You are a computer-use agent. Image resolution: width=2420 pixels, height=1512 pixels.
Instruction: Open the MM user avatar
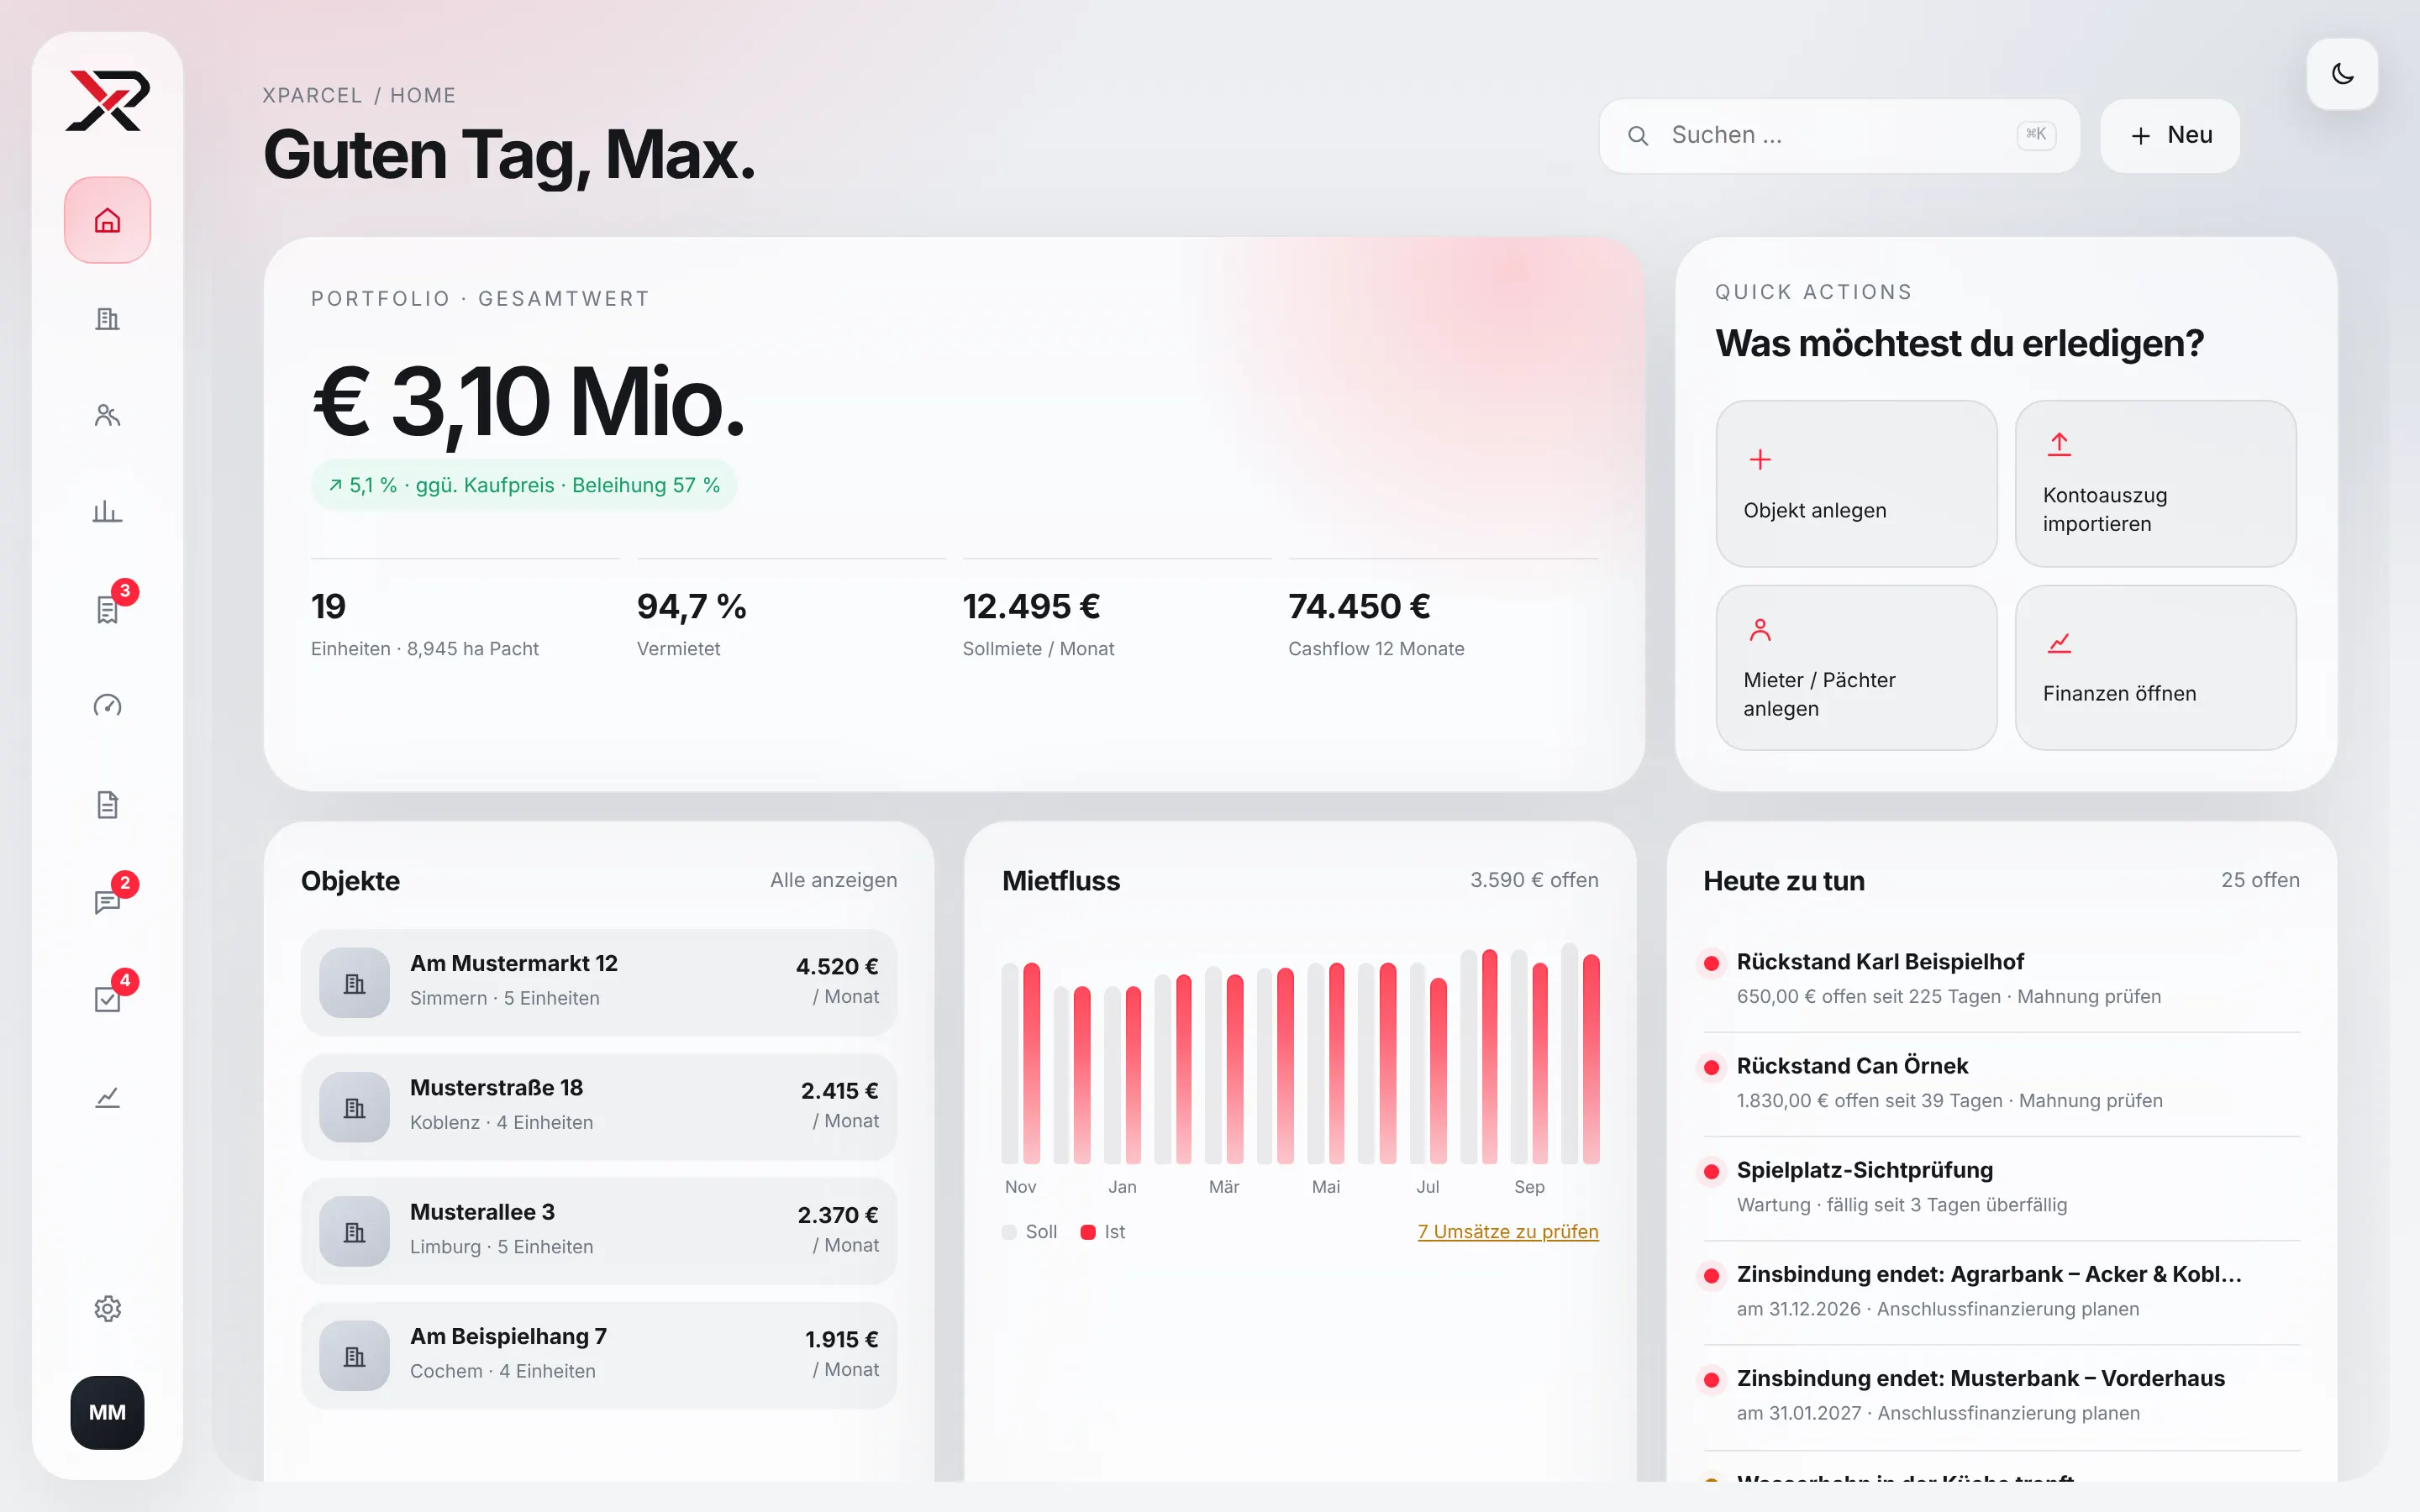tap(107, 1412)
